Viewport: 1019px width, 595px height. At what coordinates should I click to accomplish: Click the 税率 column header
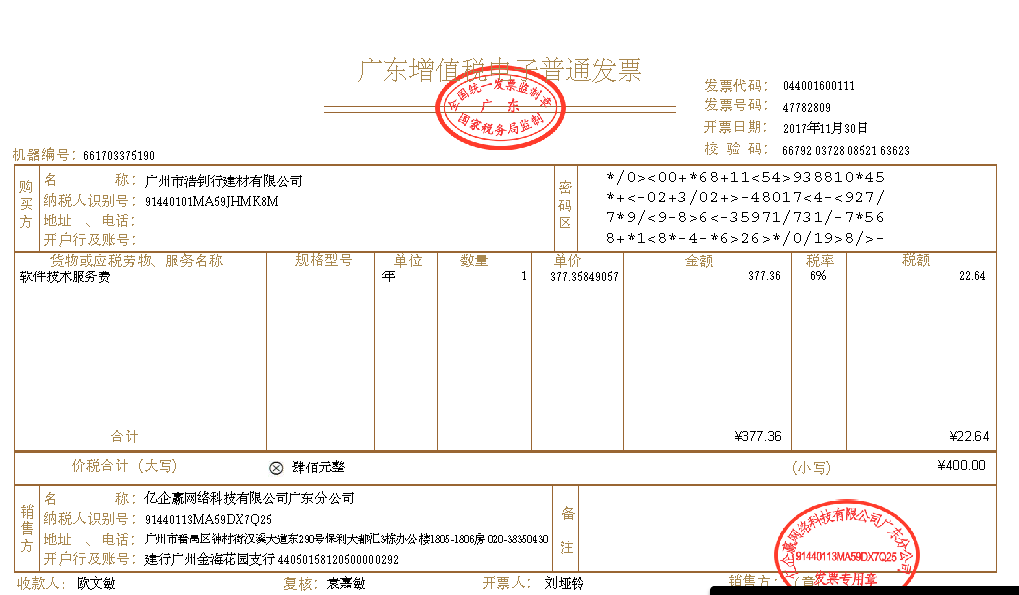(819, 260)
